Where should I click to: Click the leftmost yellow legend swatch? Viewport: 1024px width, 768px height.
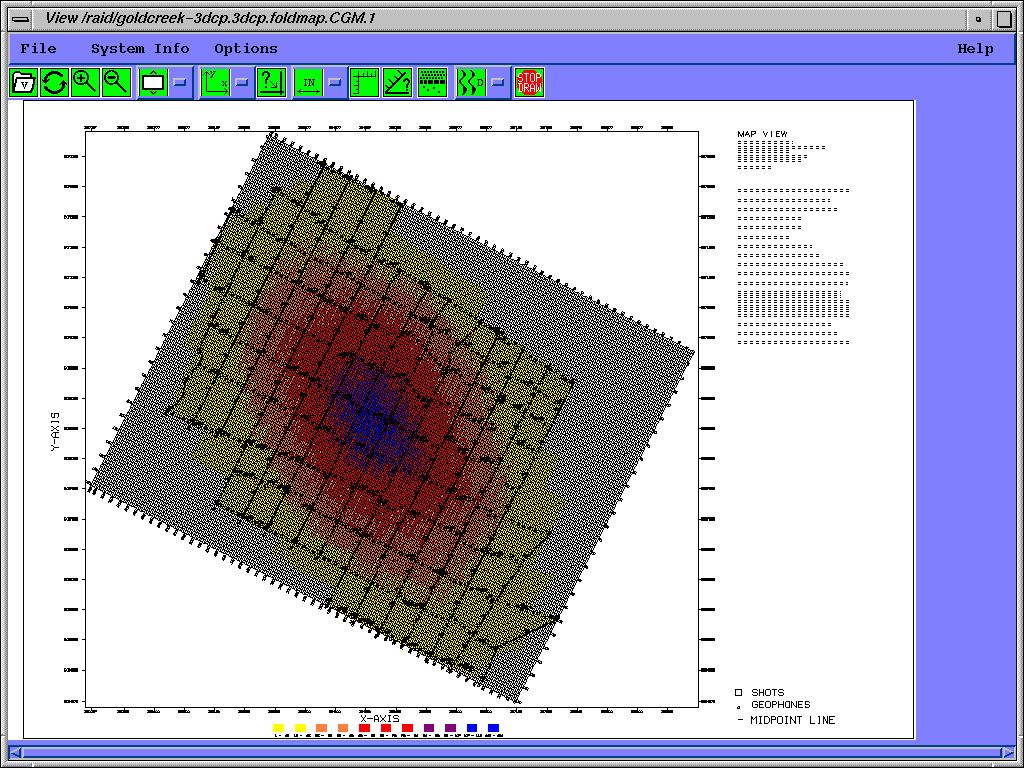(278, 728)
